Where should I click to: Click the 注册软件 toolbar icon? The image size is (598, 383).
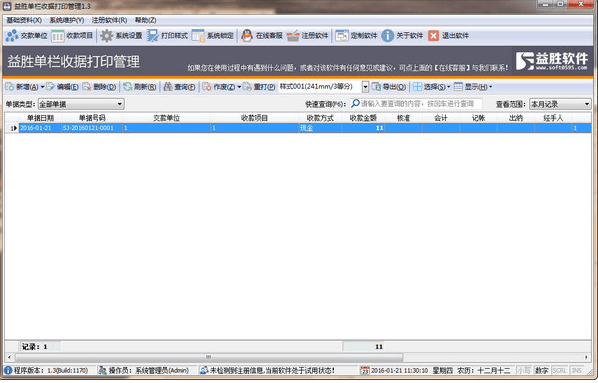coord(293,36)
